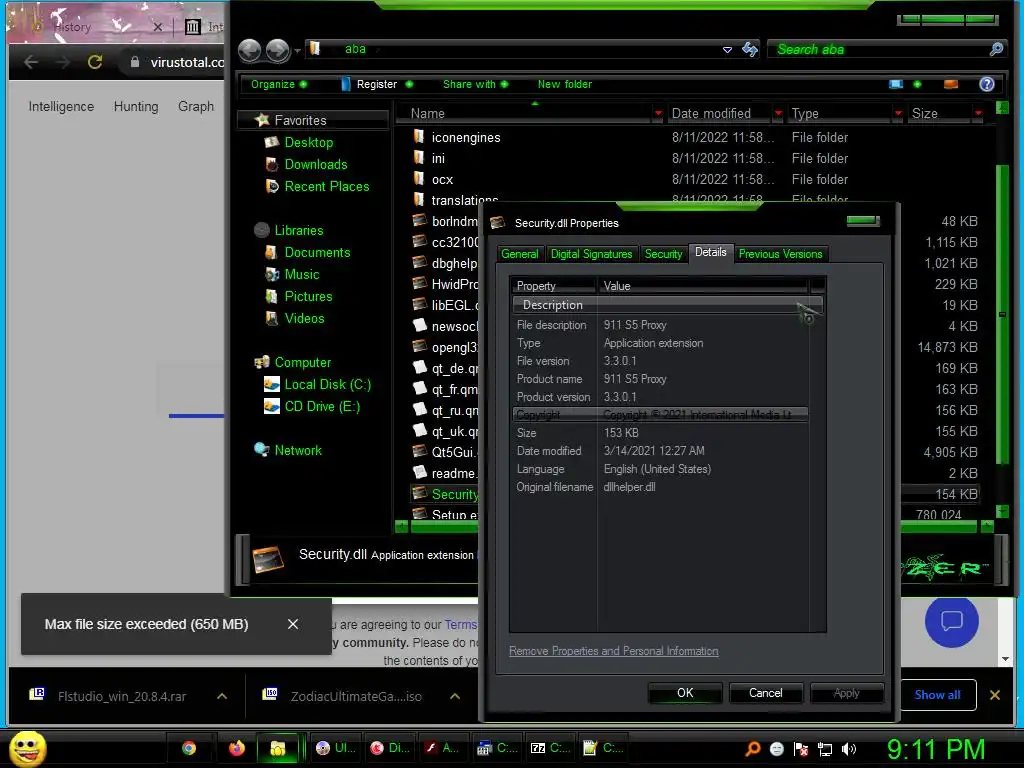Select the Copyright property row

click(x=660, y=415)
